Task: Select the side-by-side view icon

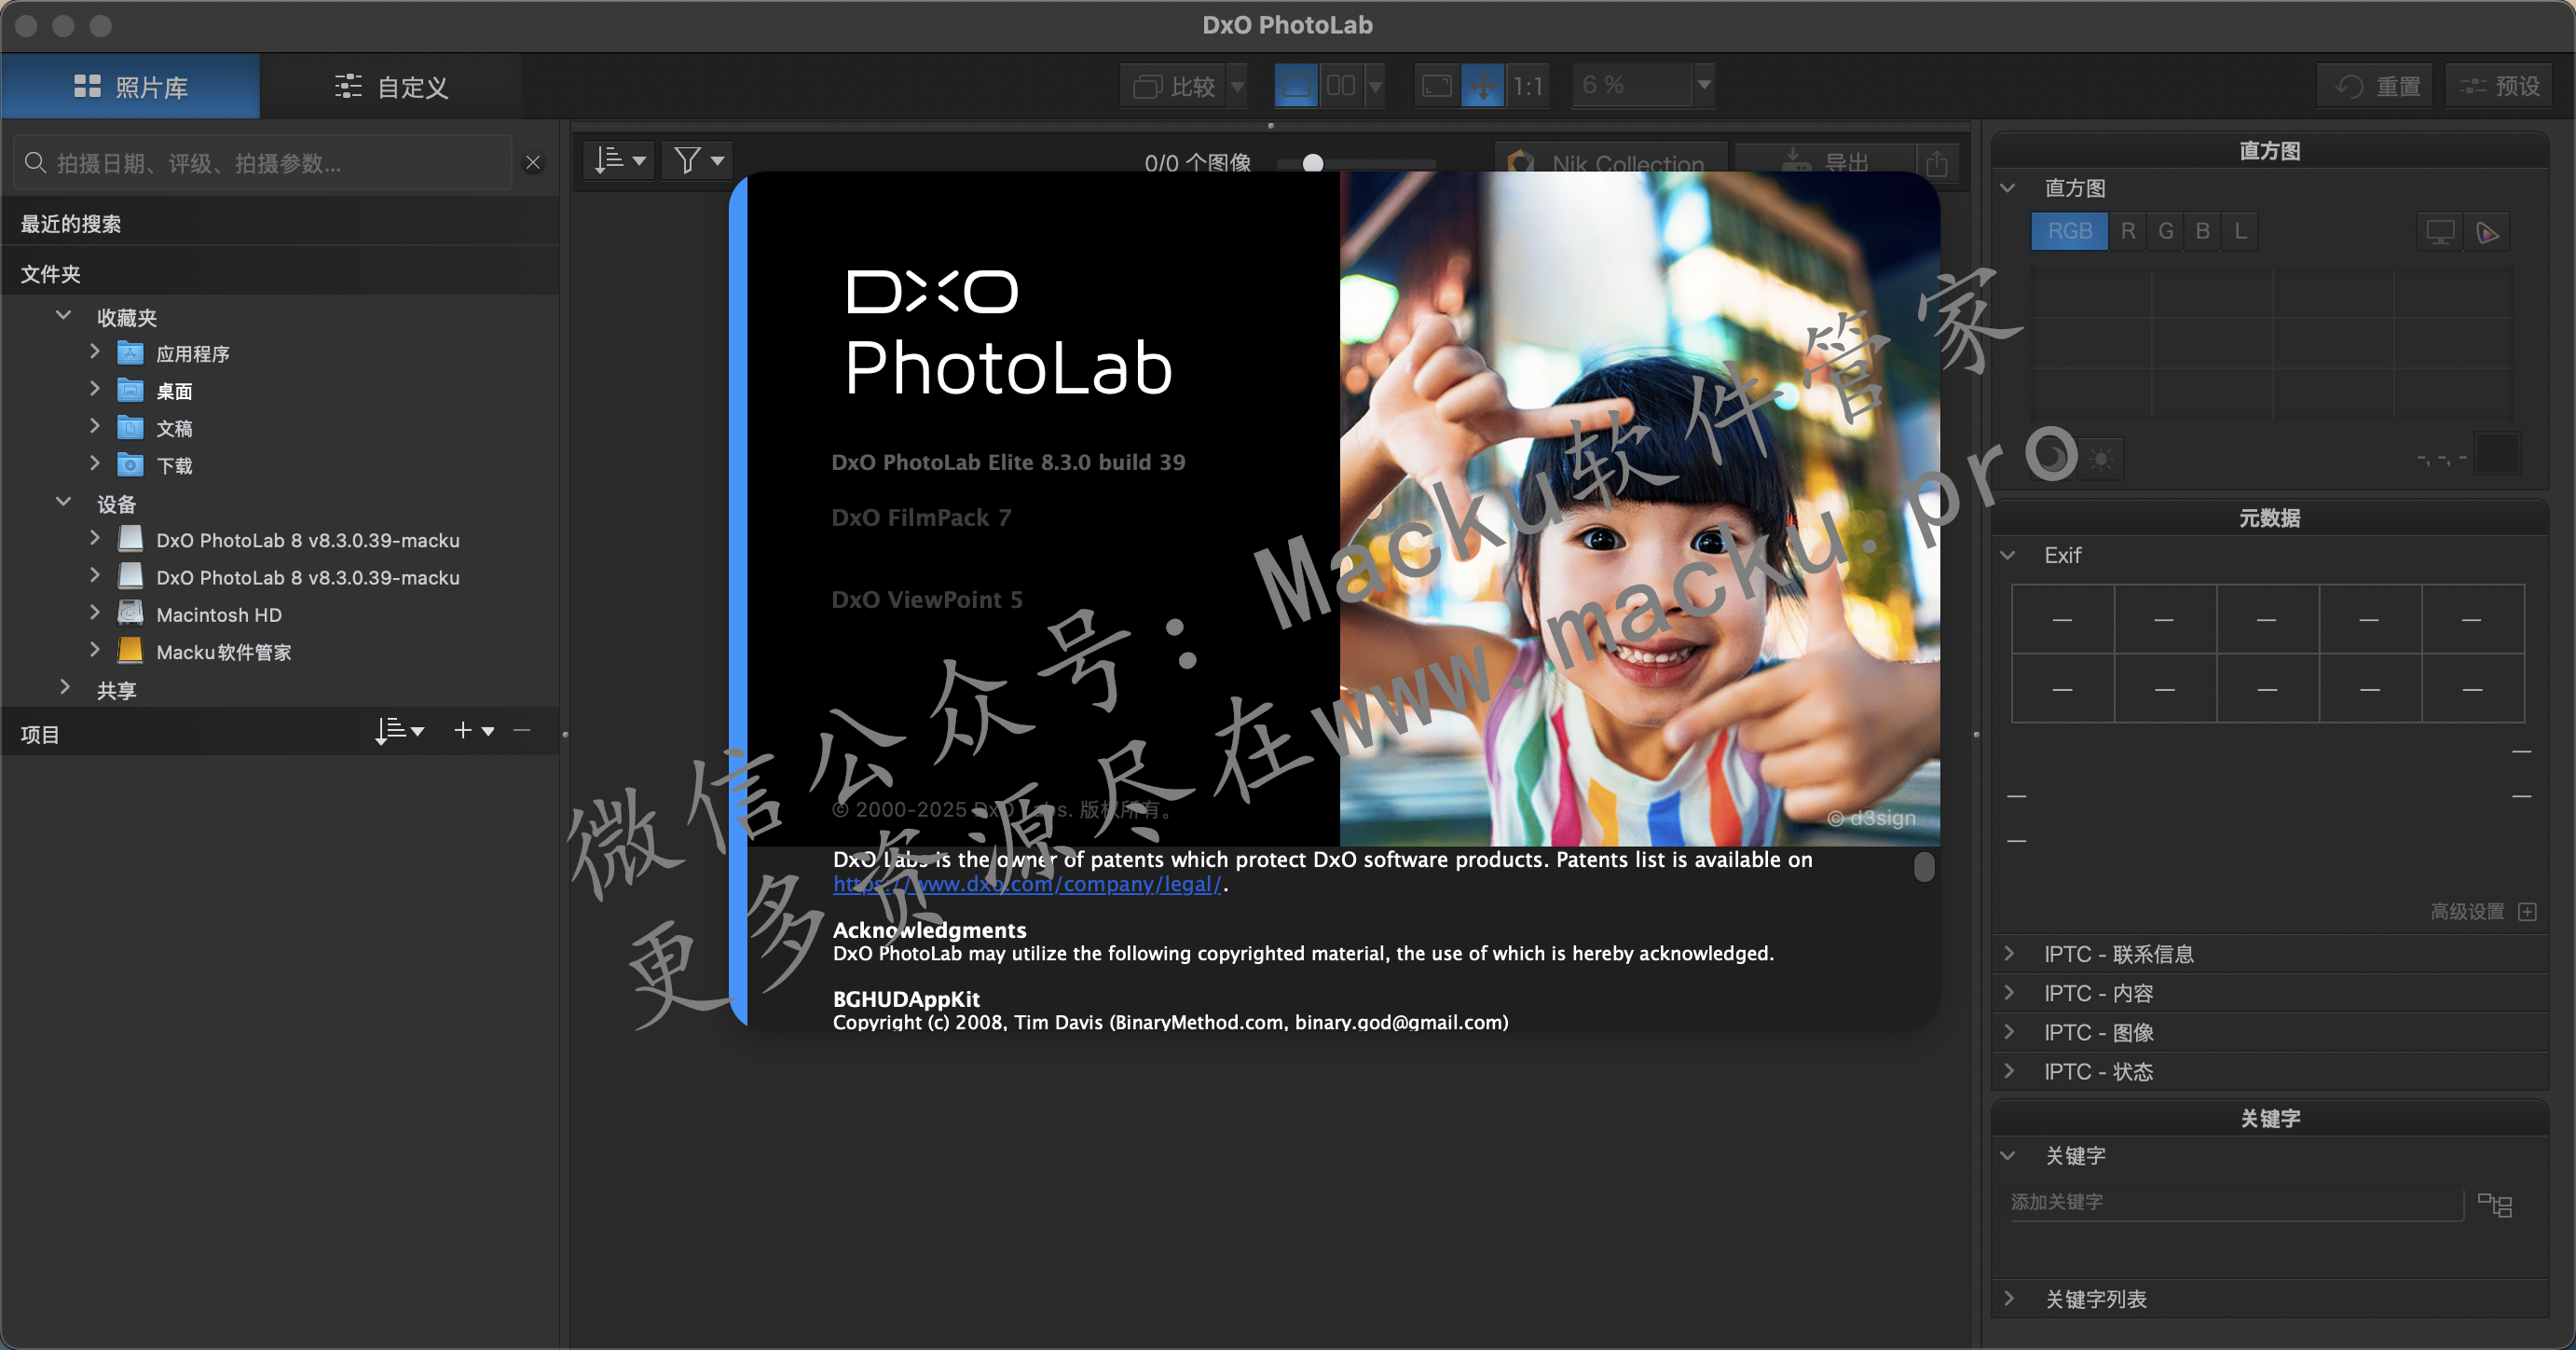Action: pyautogui.click(x=1341, y=86)
